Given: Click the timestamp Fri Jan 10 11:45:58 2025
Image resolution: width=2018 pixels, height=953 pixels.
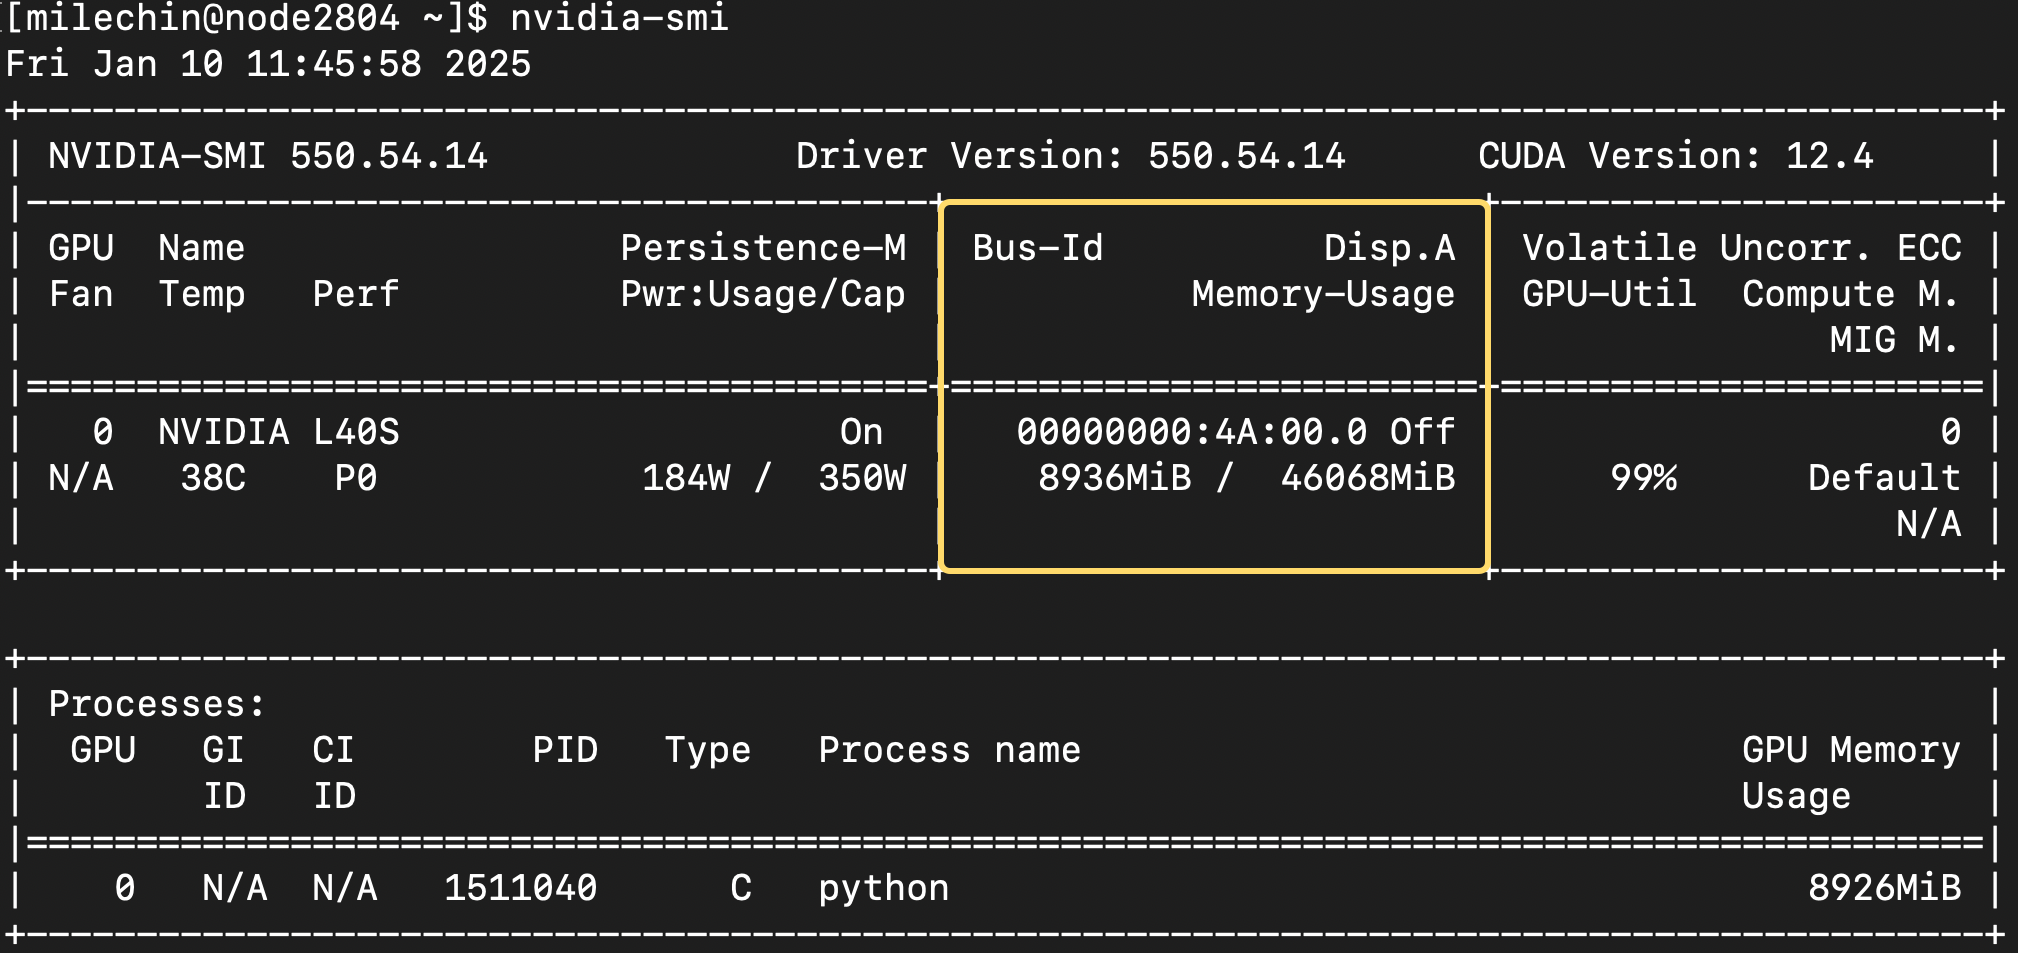Looking at the screenshot, I should pos(268,64).
